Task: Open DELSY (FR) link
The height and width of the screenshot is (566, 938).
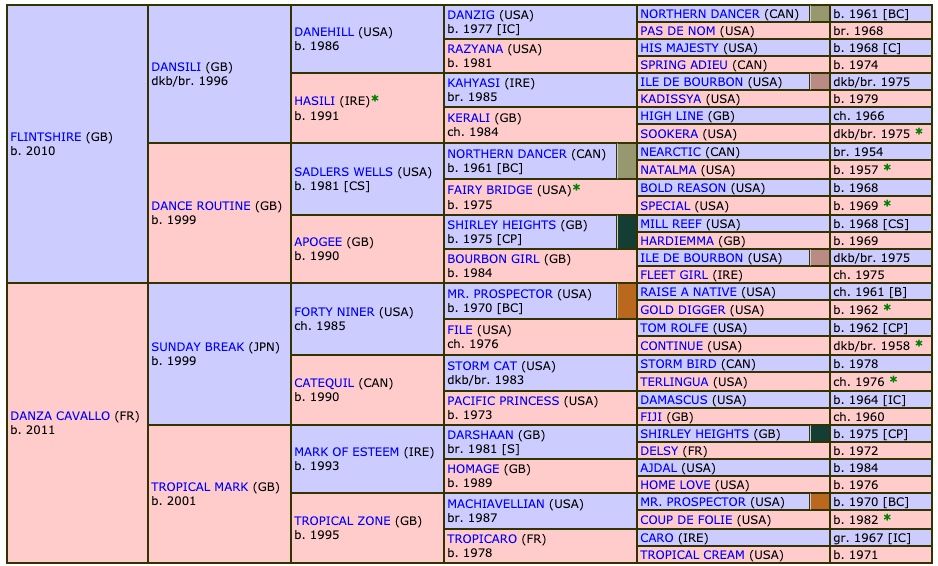Action: (x=659, y=451)
